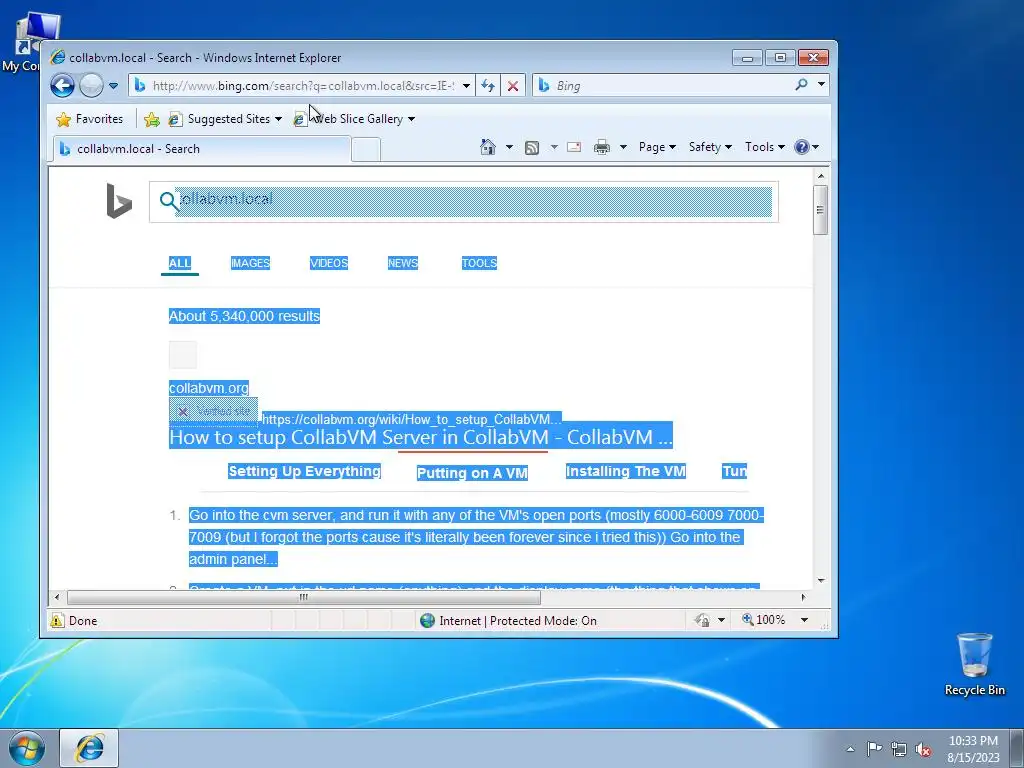Click the horizontal scrollbar right arrow
This screenshot has width=1024, height=768.
803,597
